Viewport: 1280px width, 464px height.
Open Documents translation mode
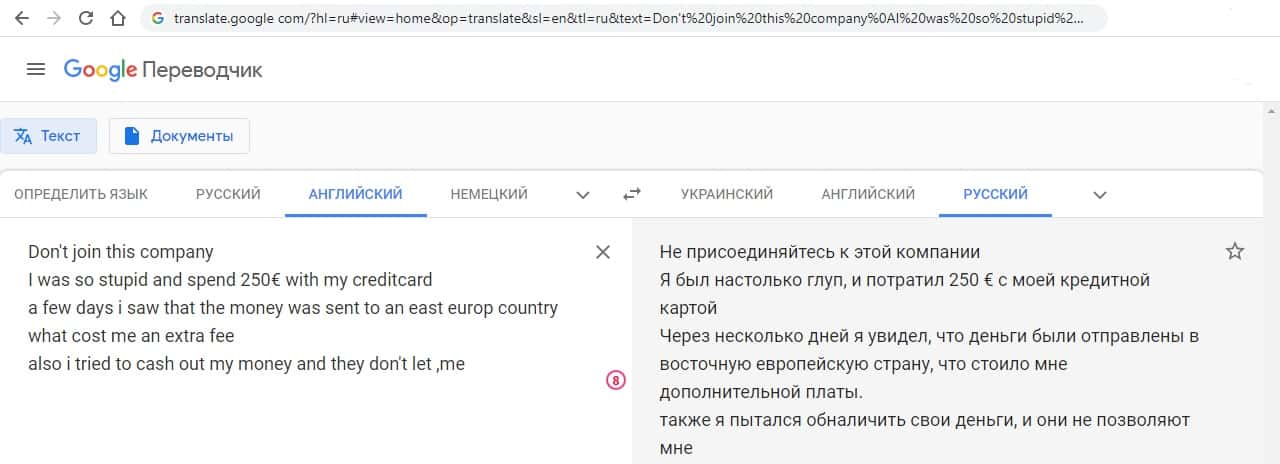point(179,136)
